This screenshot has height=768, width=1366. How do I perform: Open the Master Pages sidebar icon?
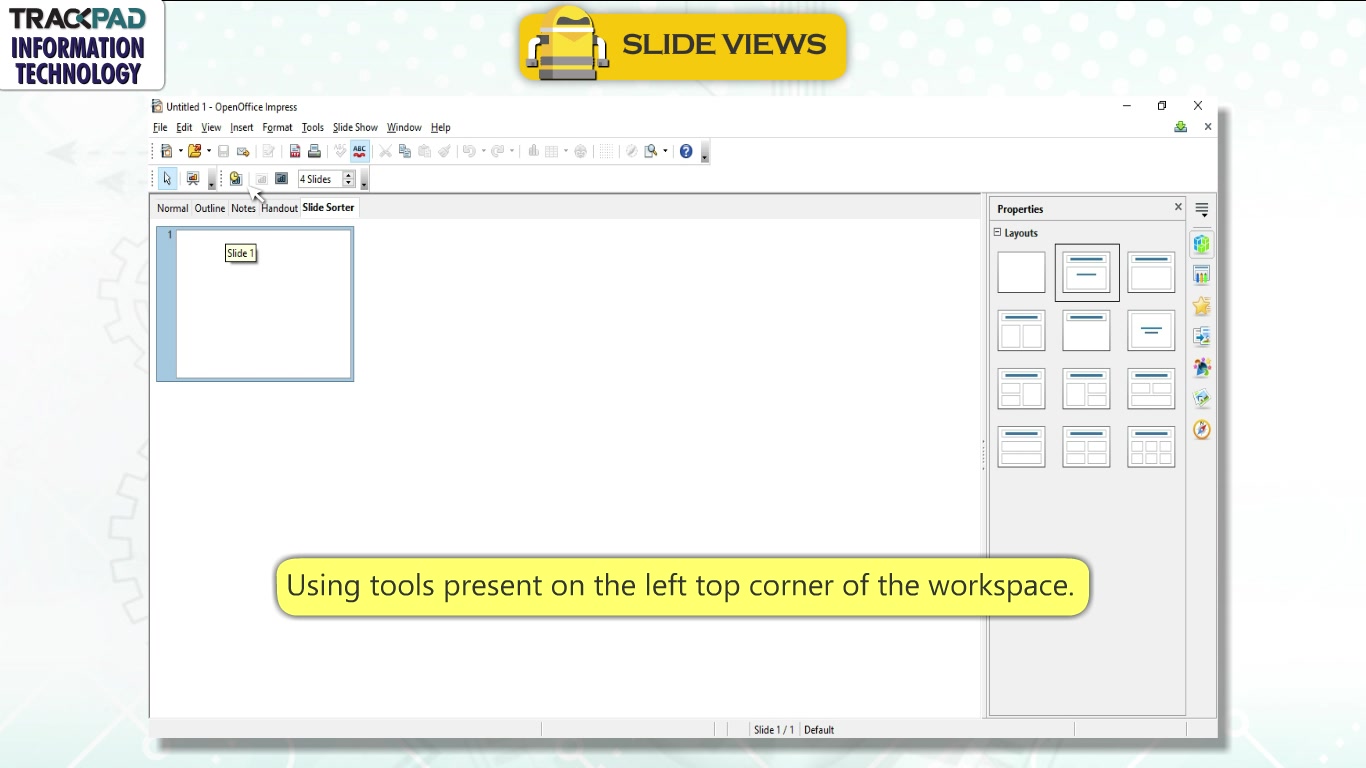pos(1202,275)
